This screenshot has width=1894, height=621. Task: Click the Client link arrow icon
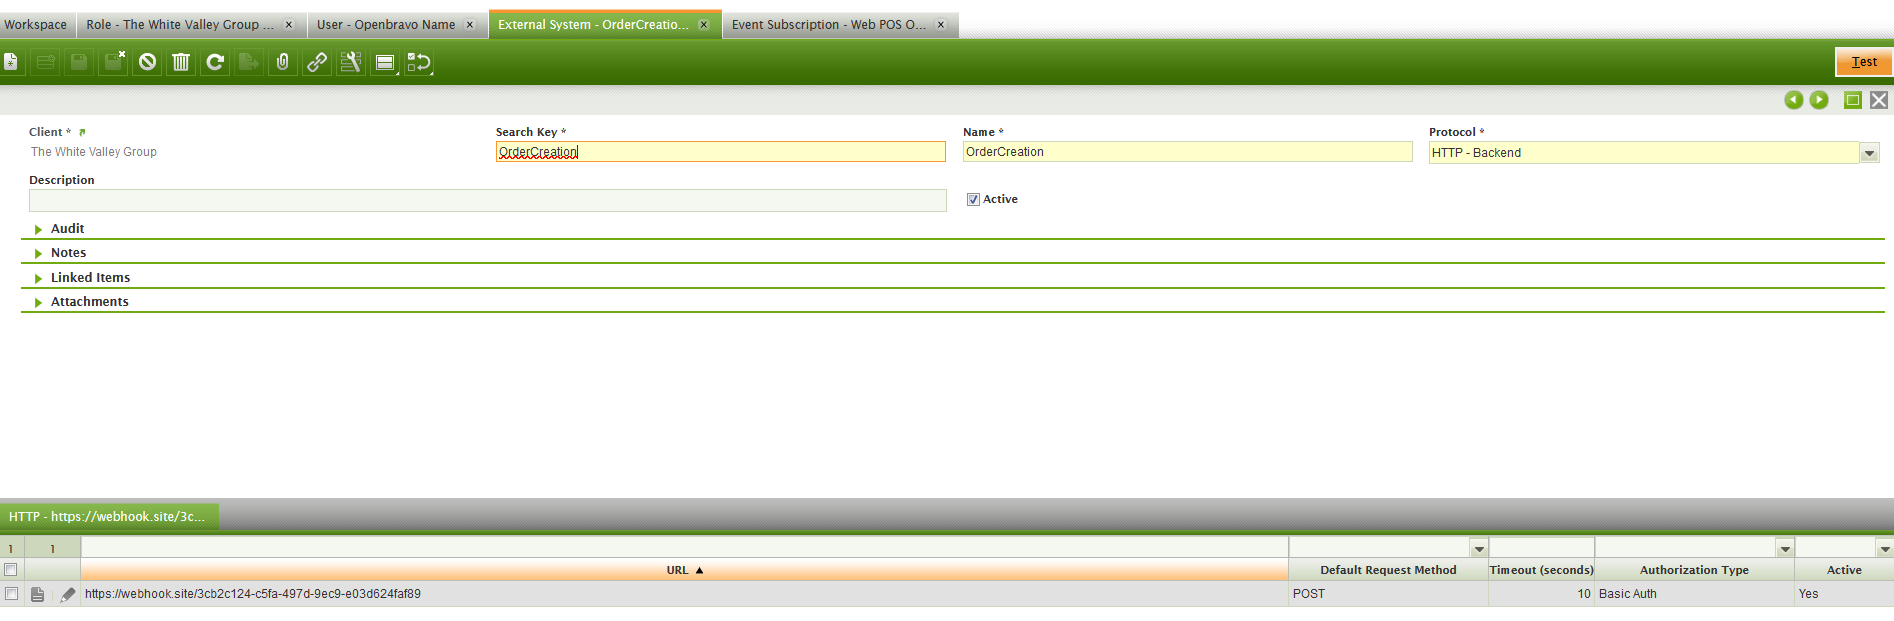coord(82,132)
